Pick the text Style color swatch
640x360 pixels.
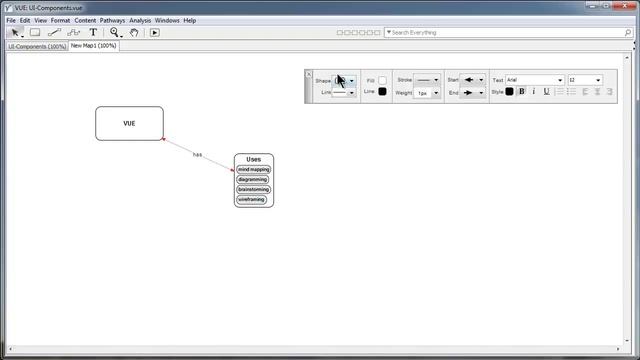509,91
